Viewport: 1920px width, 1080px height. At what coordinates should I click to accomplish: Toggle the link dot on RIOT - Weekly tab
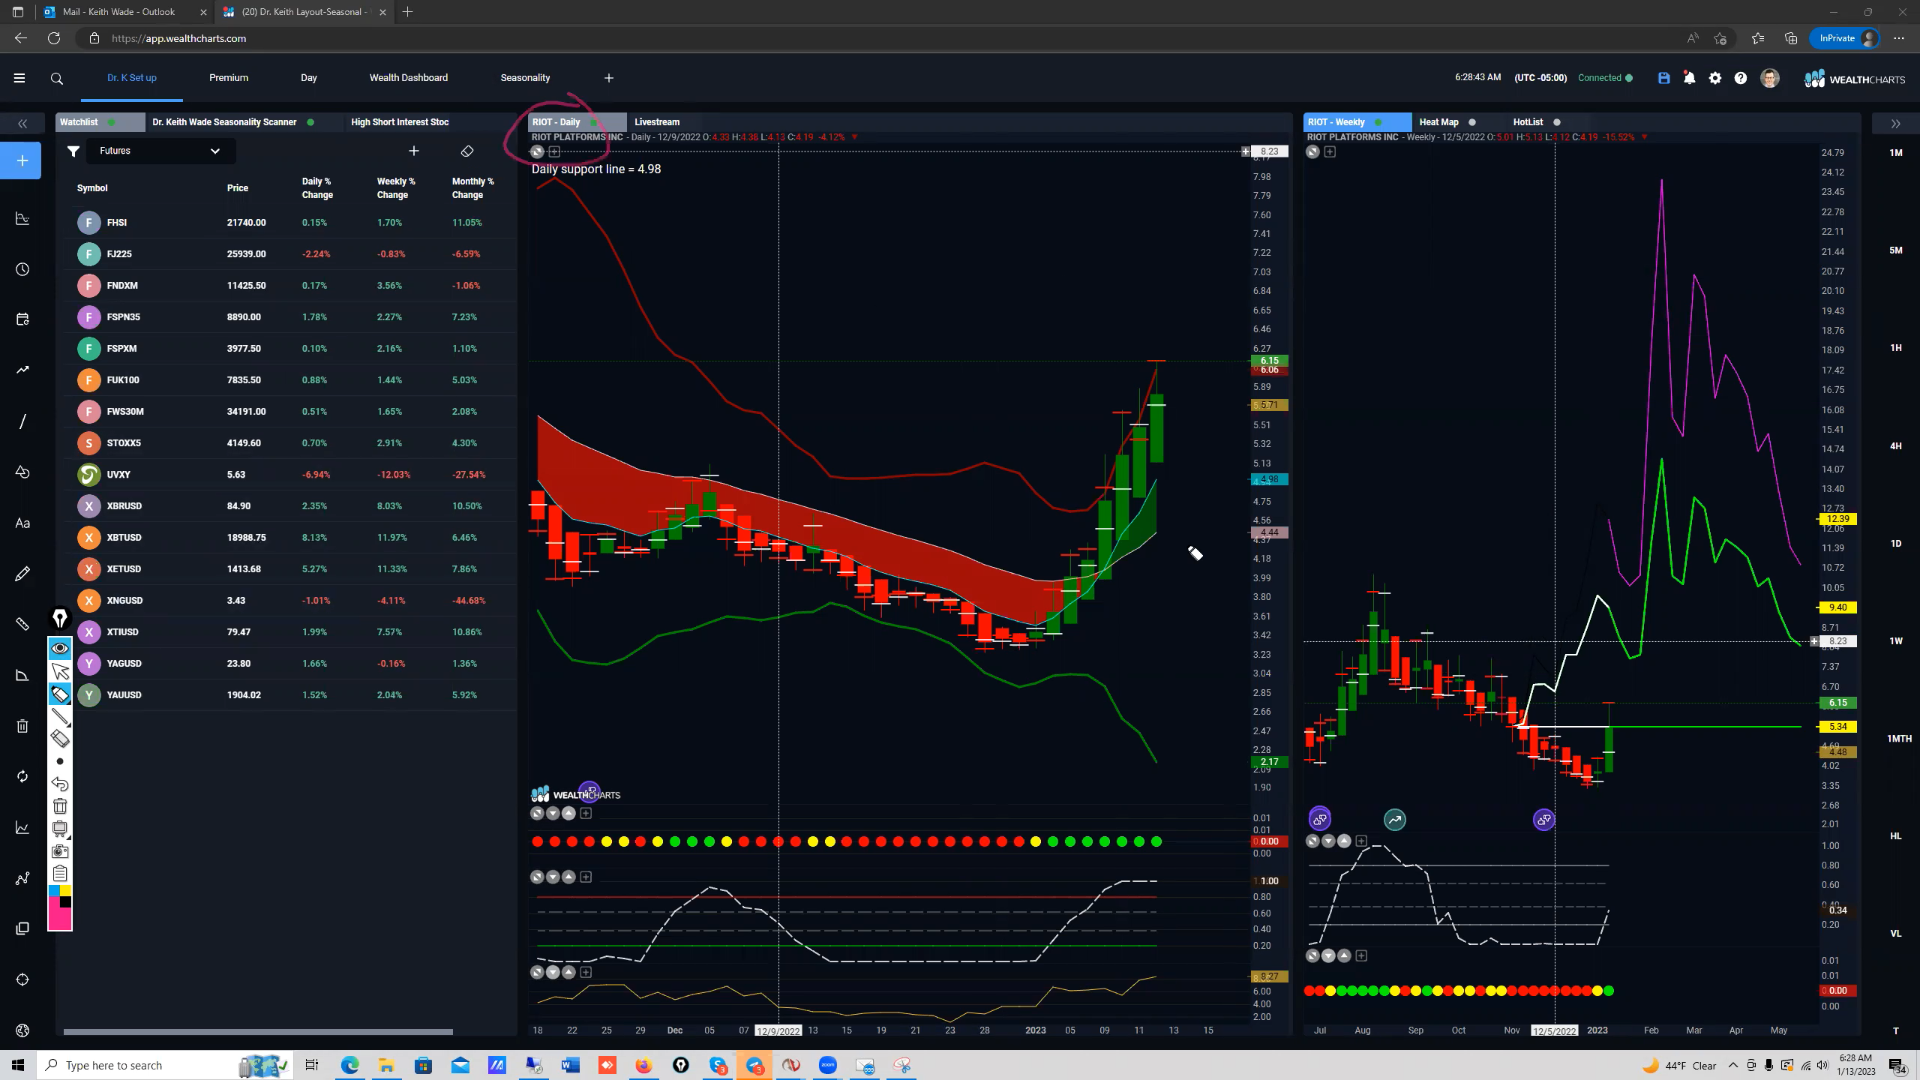(x=1379, y=122)
